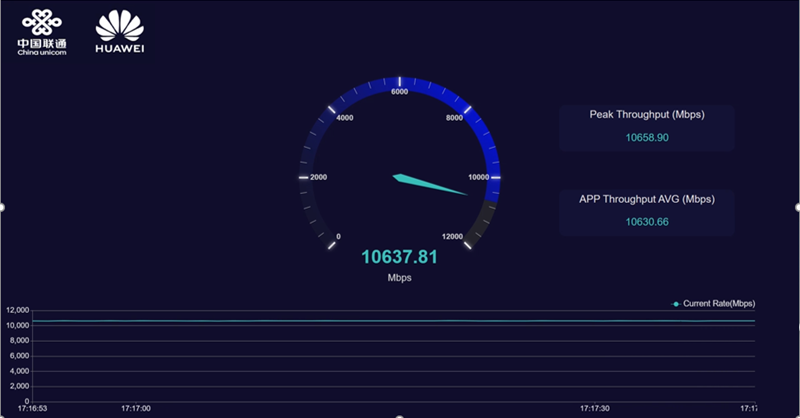Click the speedometer needle pointer

[x=430, y=184]
